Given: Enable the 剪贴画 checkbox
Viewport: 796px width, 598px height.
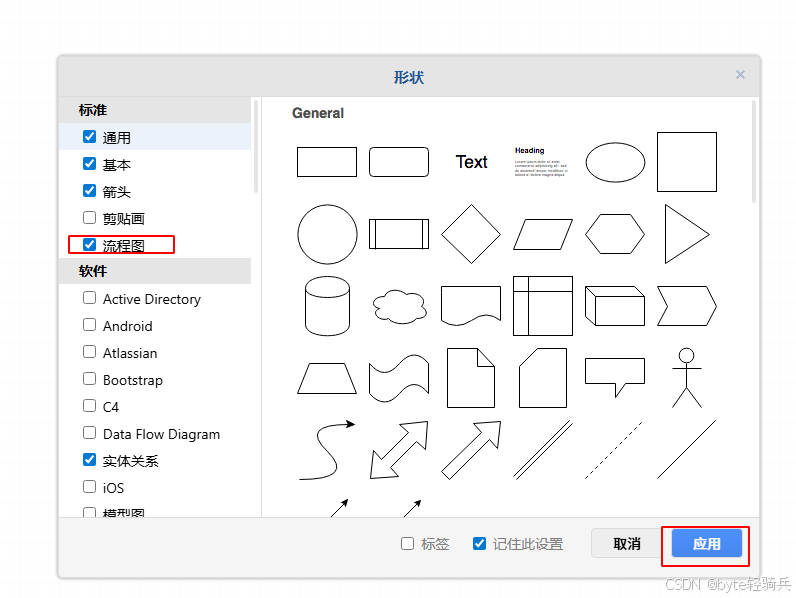Looking at the screenshot, I should (x=90, y=217).
